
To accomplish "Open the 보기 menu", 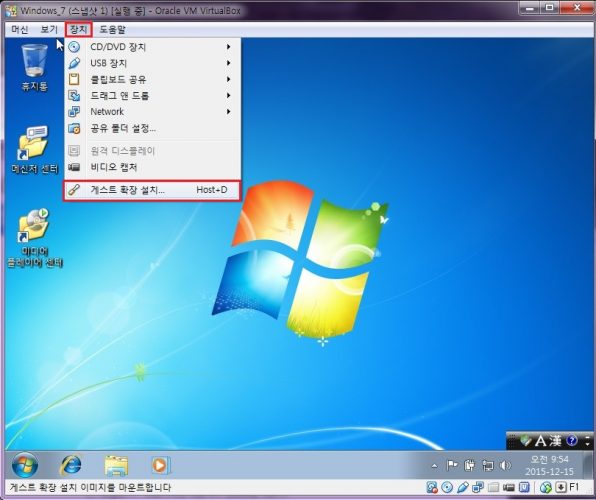I will 49,29.
